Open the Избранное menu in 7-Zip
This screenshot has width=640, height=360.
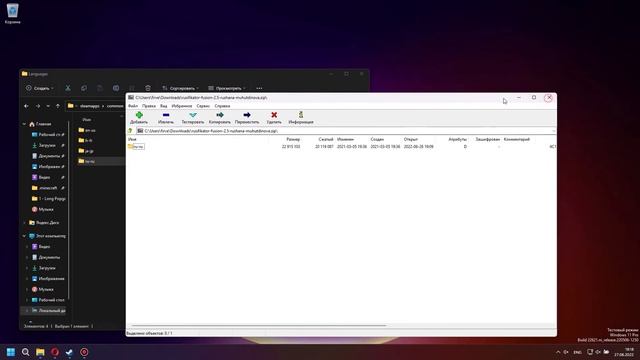[182, 106]
